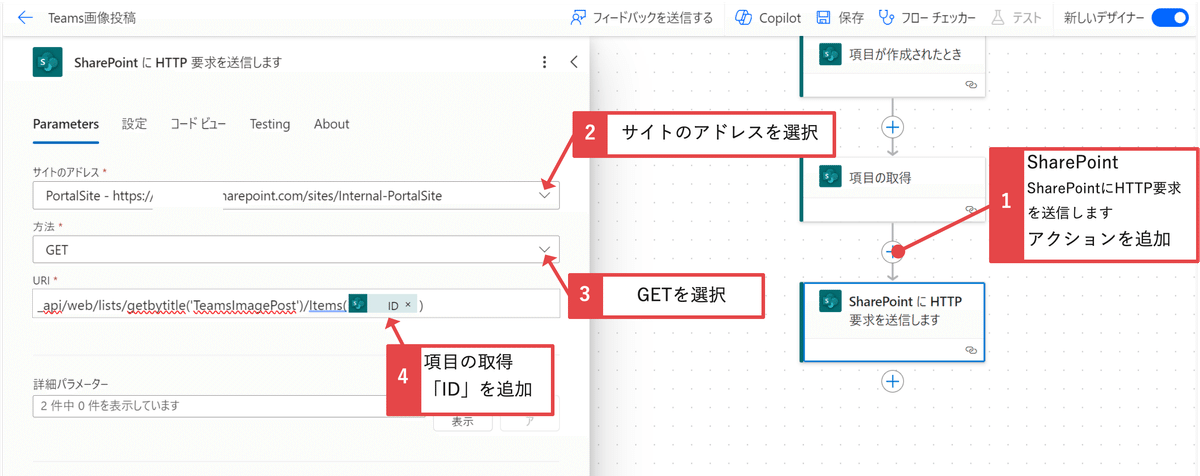The width and height of the screenshot is (1200, 476).
Task: Click the SharePoint icon on the HTTP request card
Action: (x=830, y=301)
